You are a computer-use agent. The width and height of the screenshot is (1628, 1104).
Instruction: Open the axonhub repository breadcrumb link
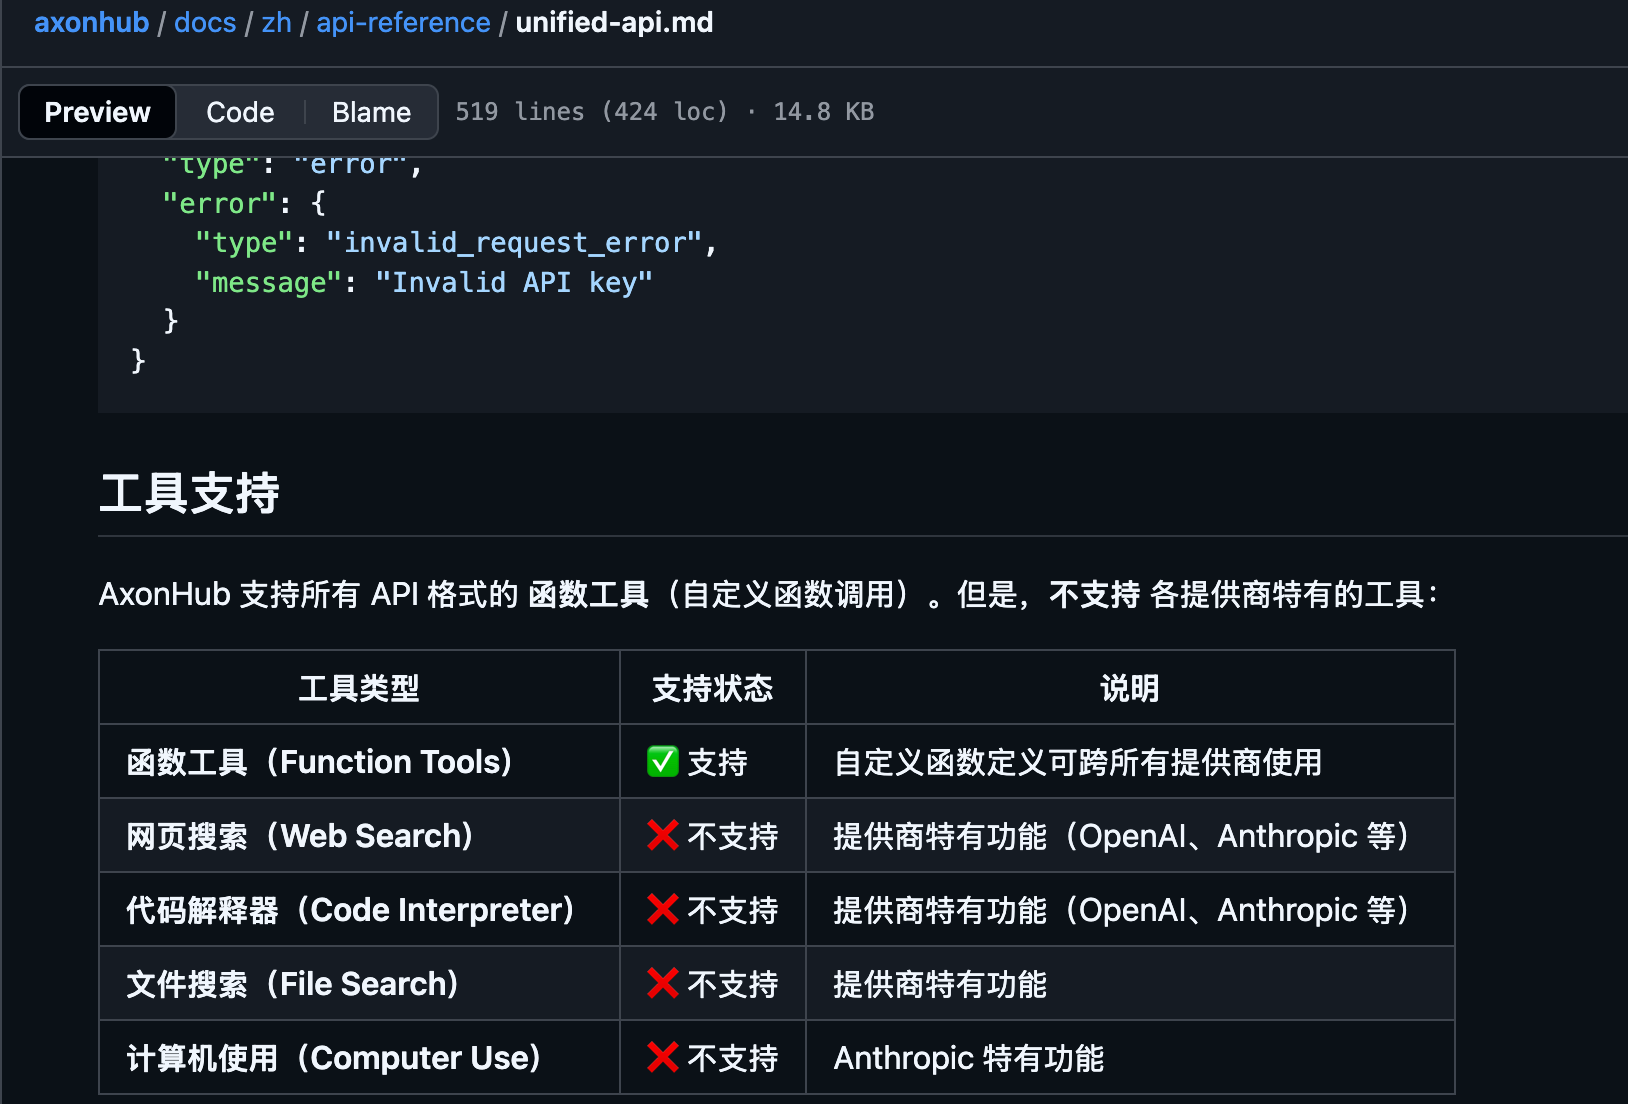(91, 22)
